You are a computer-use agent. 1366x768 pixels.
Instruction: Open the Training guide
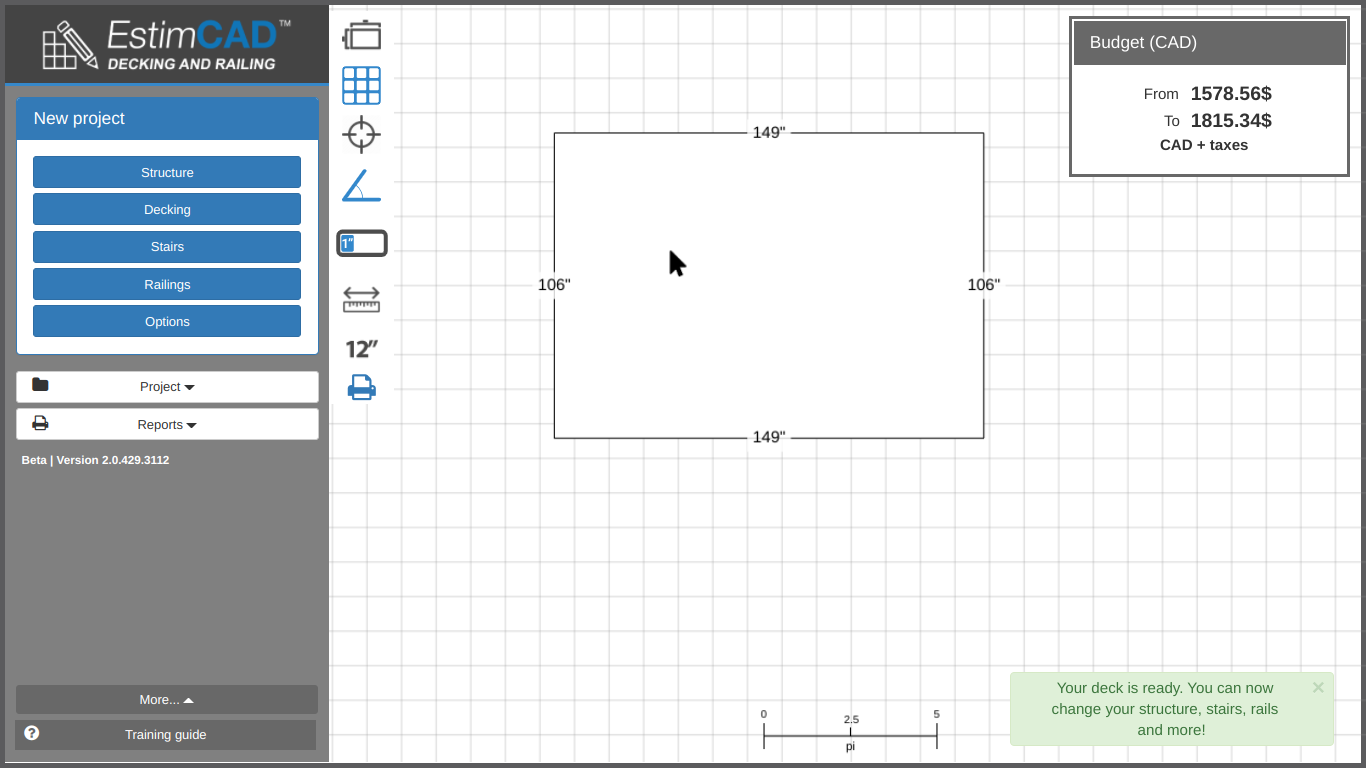166,735
